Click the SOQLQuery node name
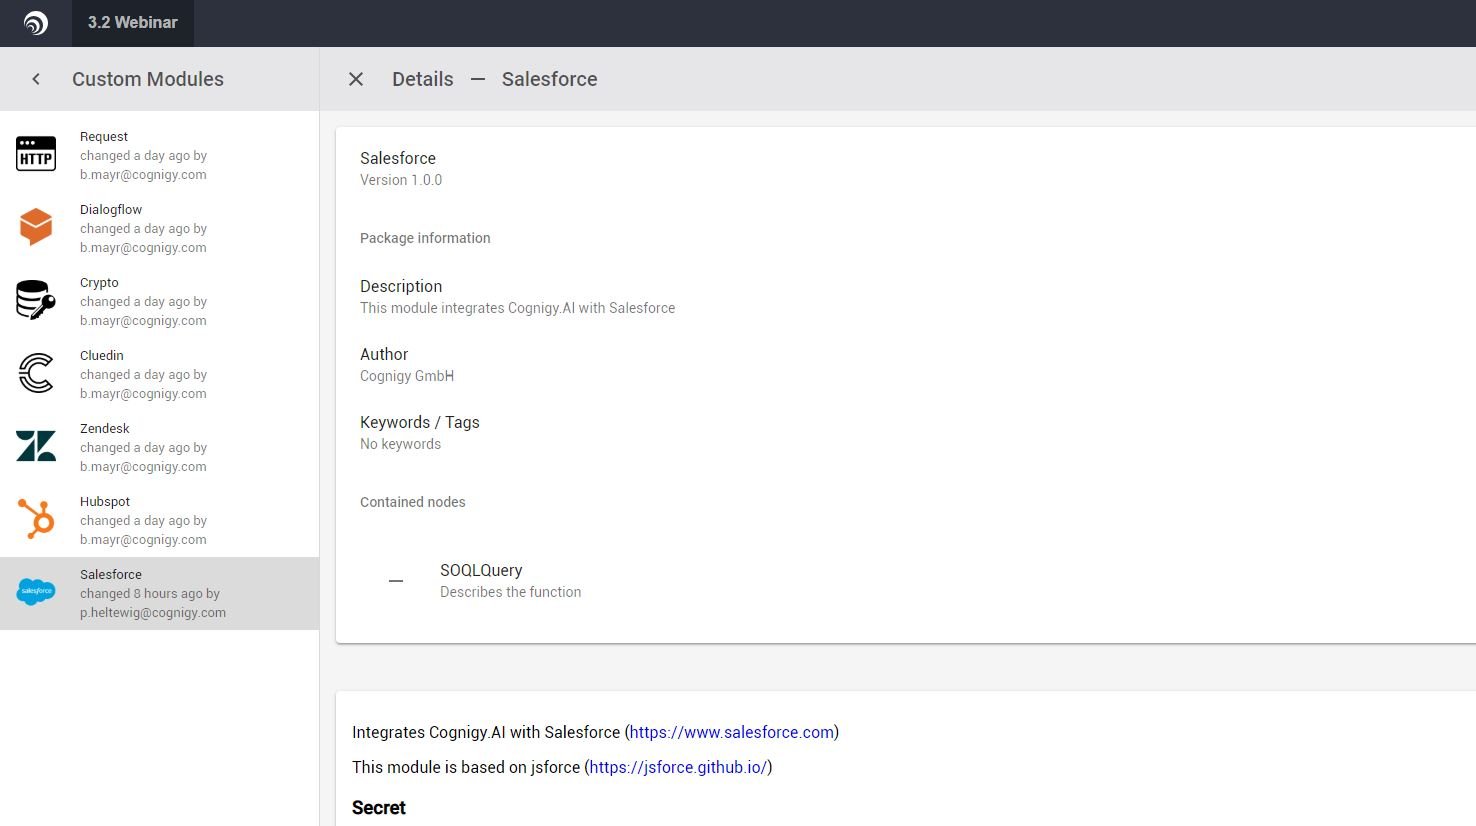 point(481,570)
